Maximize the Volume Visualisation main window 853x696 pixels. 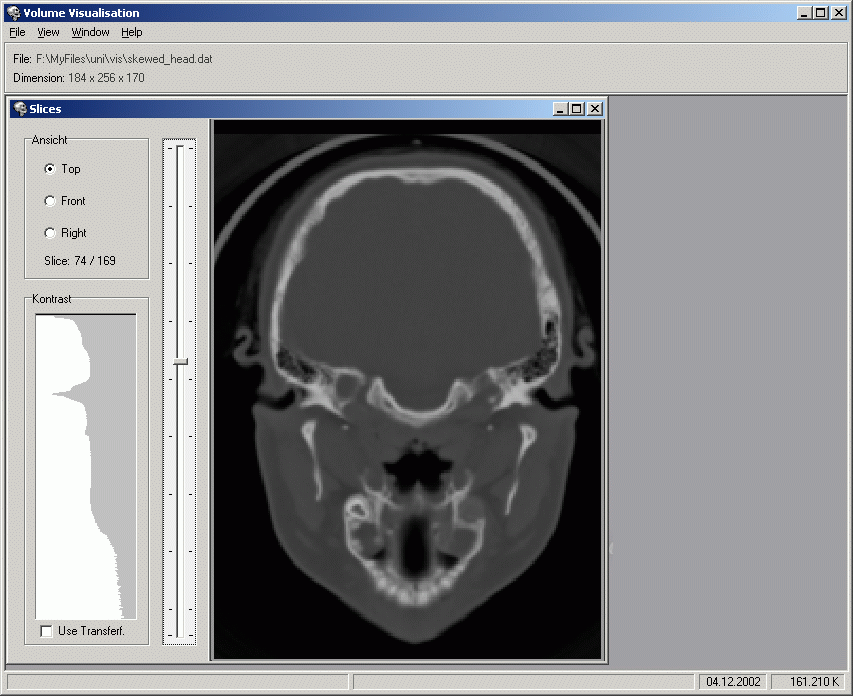pyautogui.click(x=821, y=13)
